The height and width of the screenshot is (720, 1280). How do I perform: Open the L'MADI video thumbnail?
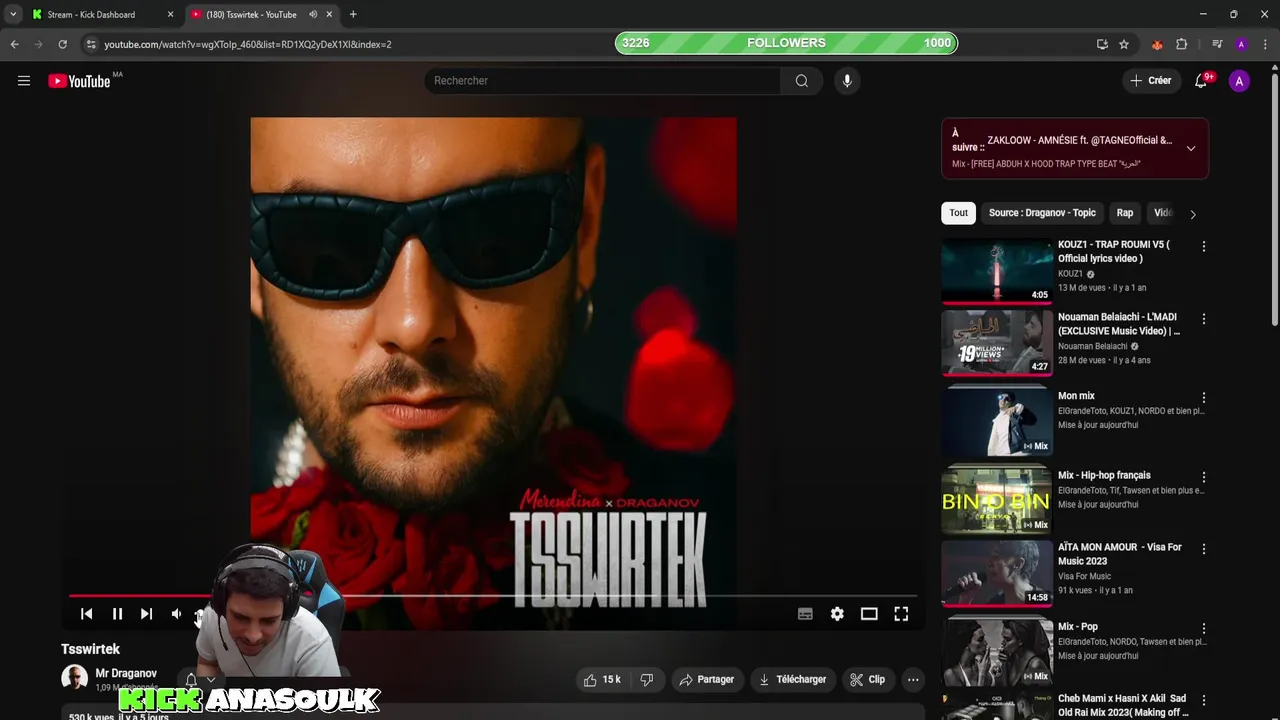[x=996, y=342]
